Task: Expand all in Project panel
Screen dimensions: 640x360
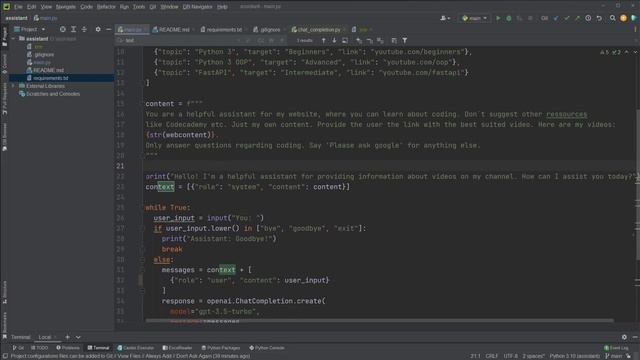Action: pyautogui.click(x=73, y=29)
